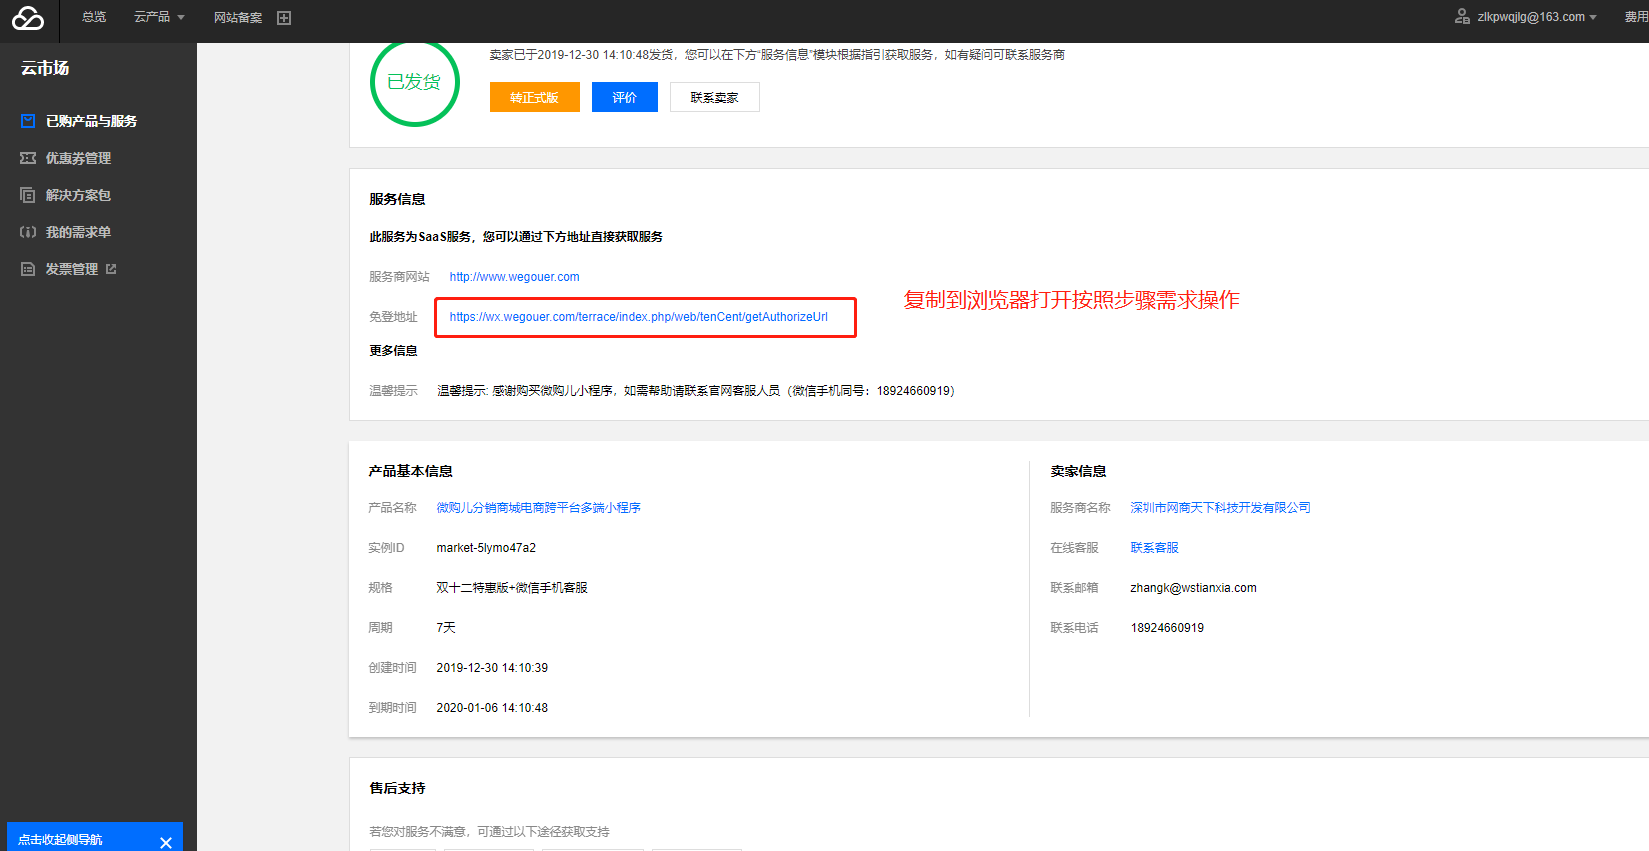Click external link icon after 发票管理
Image resolution: width=1649 pixels, height=851 pixels.
coord(111,269)
